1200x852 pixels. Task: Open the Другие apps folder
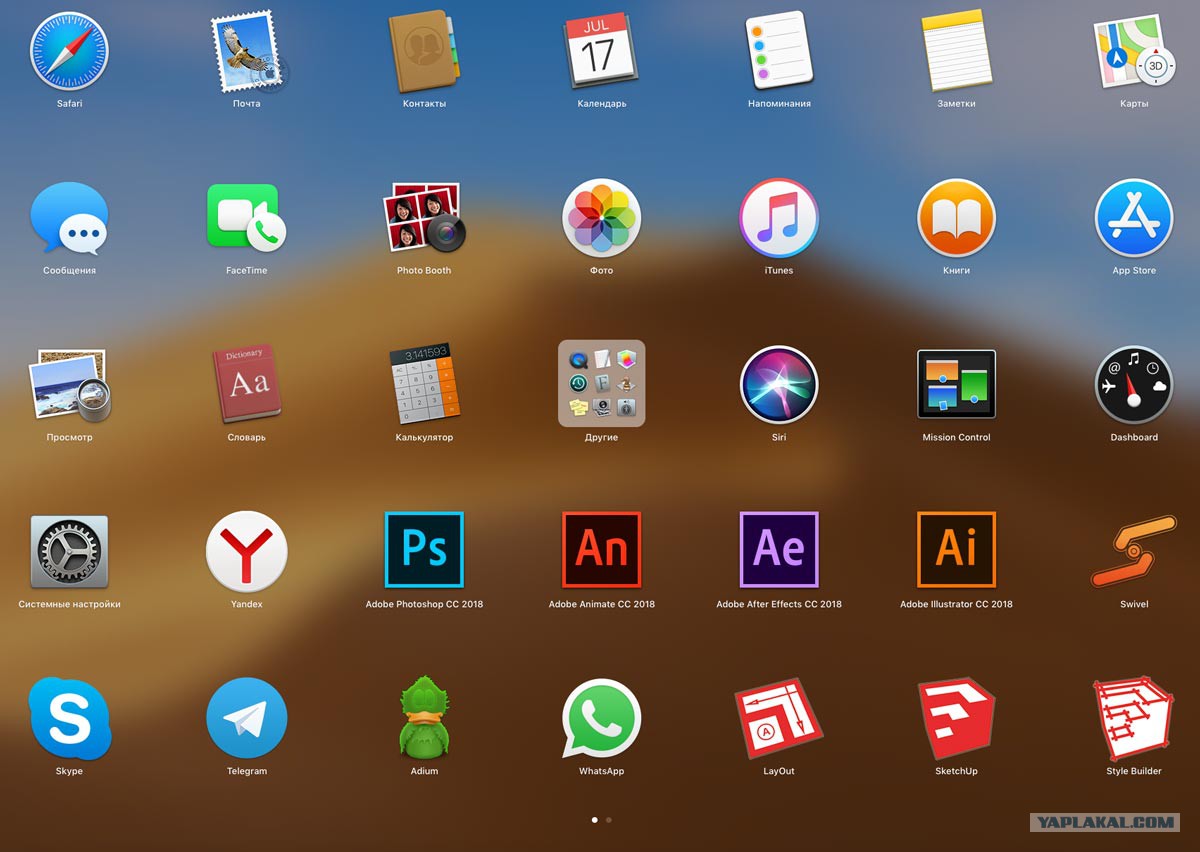(601, 384)
